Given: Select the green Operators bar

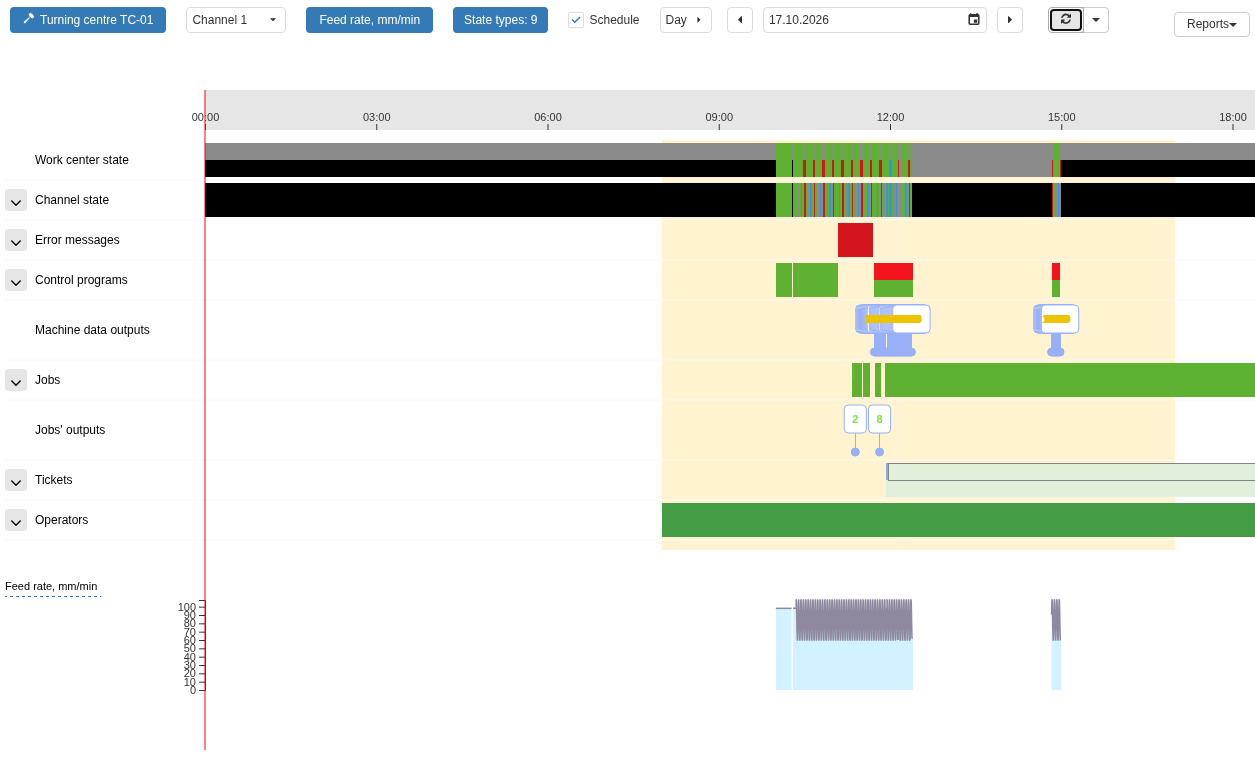Looking at the screenshot, I should coord(958,520).
